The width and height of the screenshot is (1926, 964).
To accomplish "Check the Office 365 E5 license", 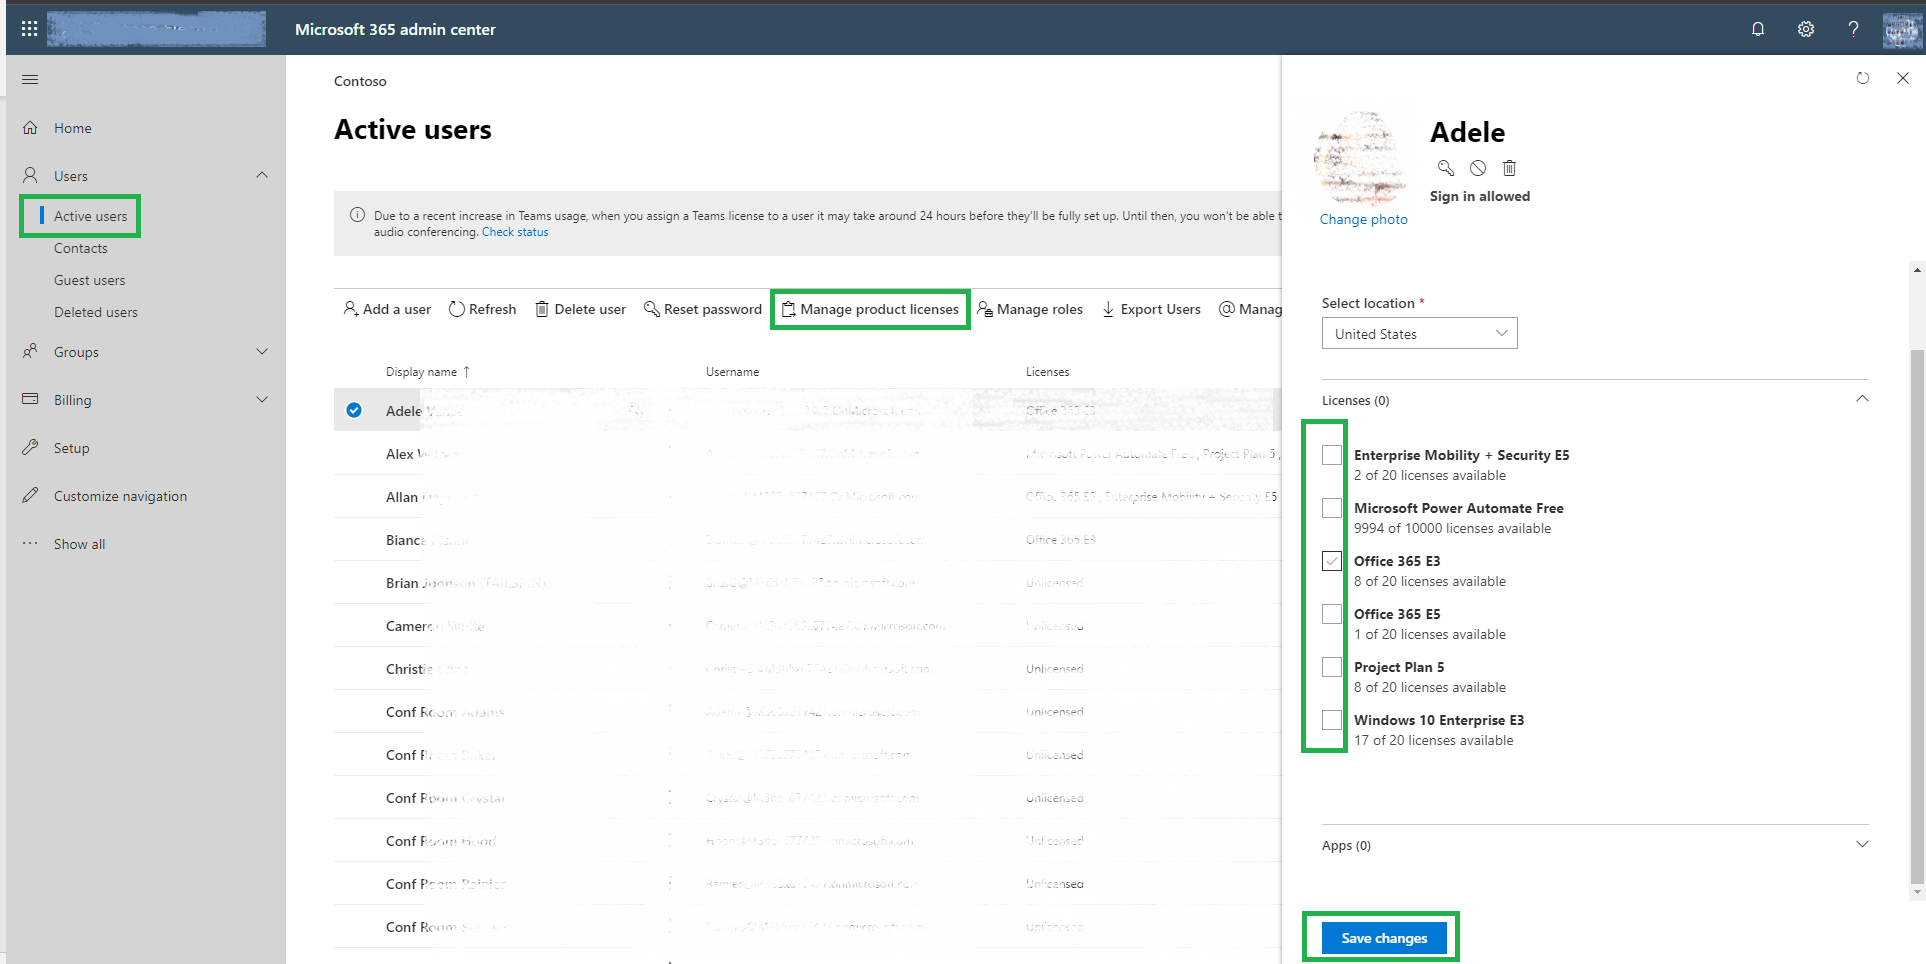I will click(1332, 614).
